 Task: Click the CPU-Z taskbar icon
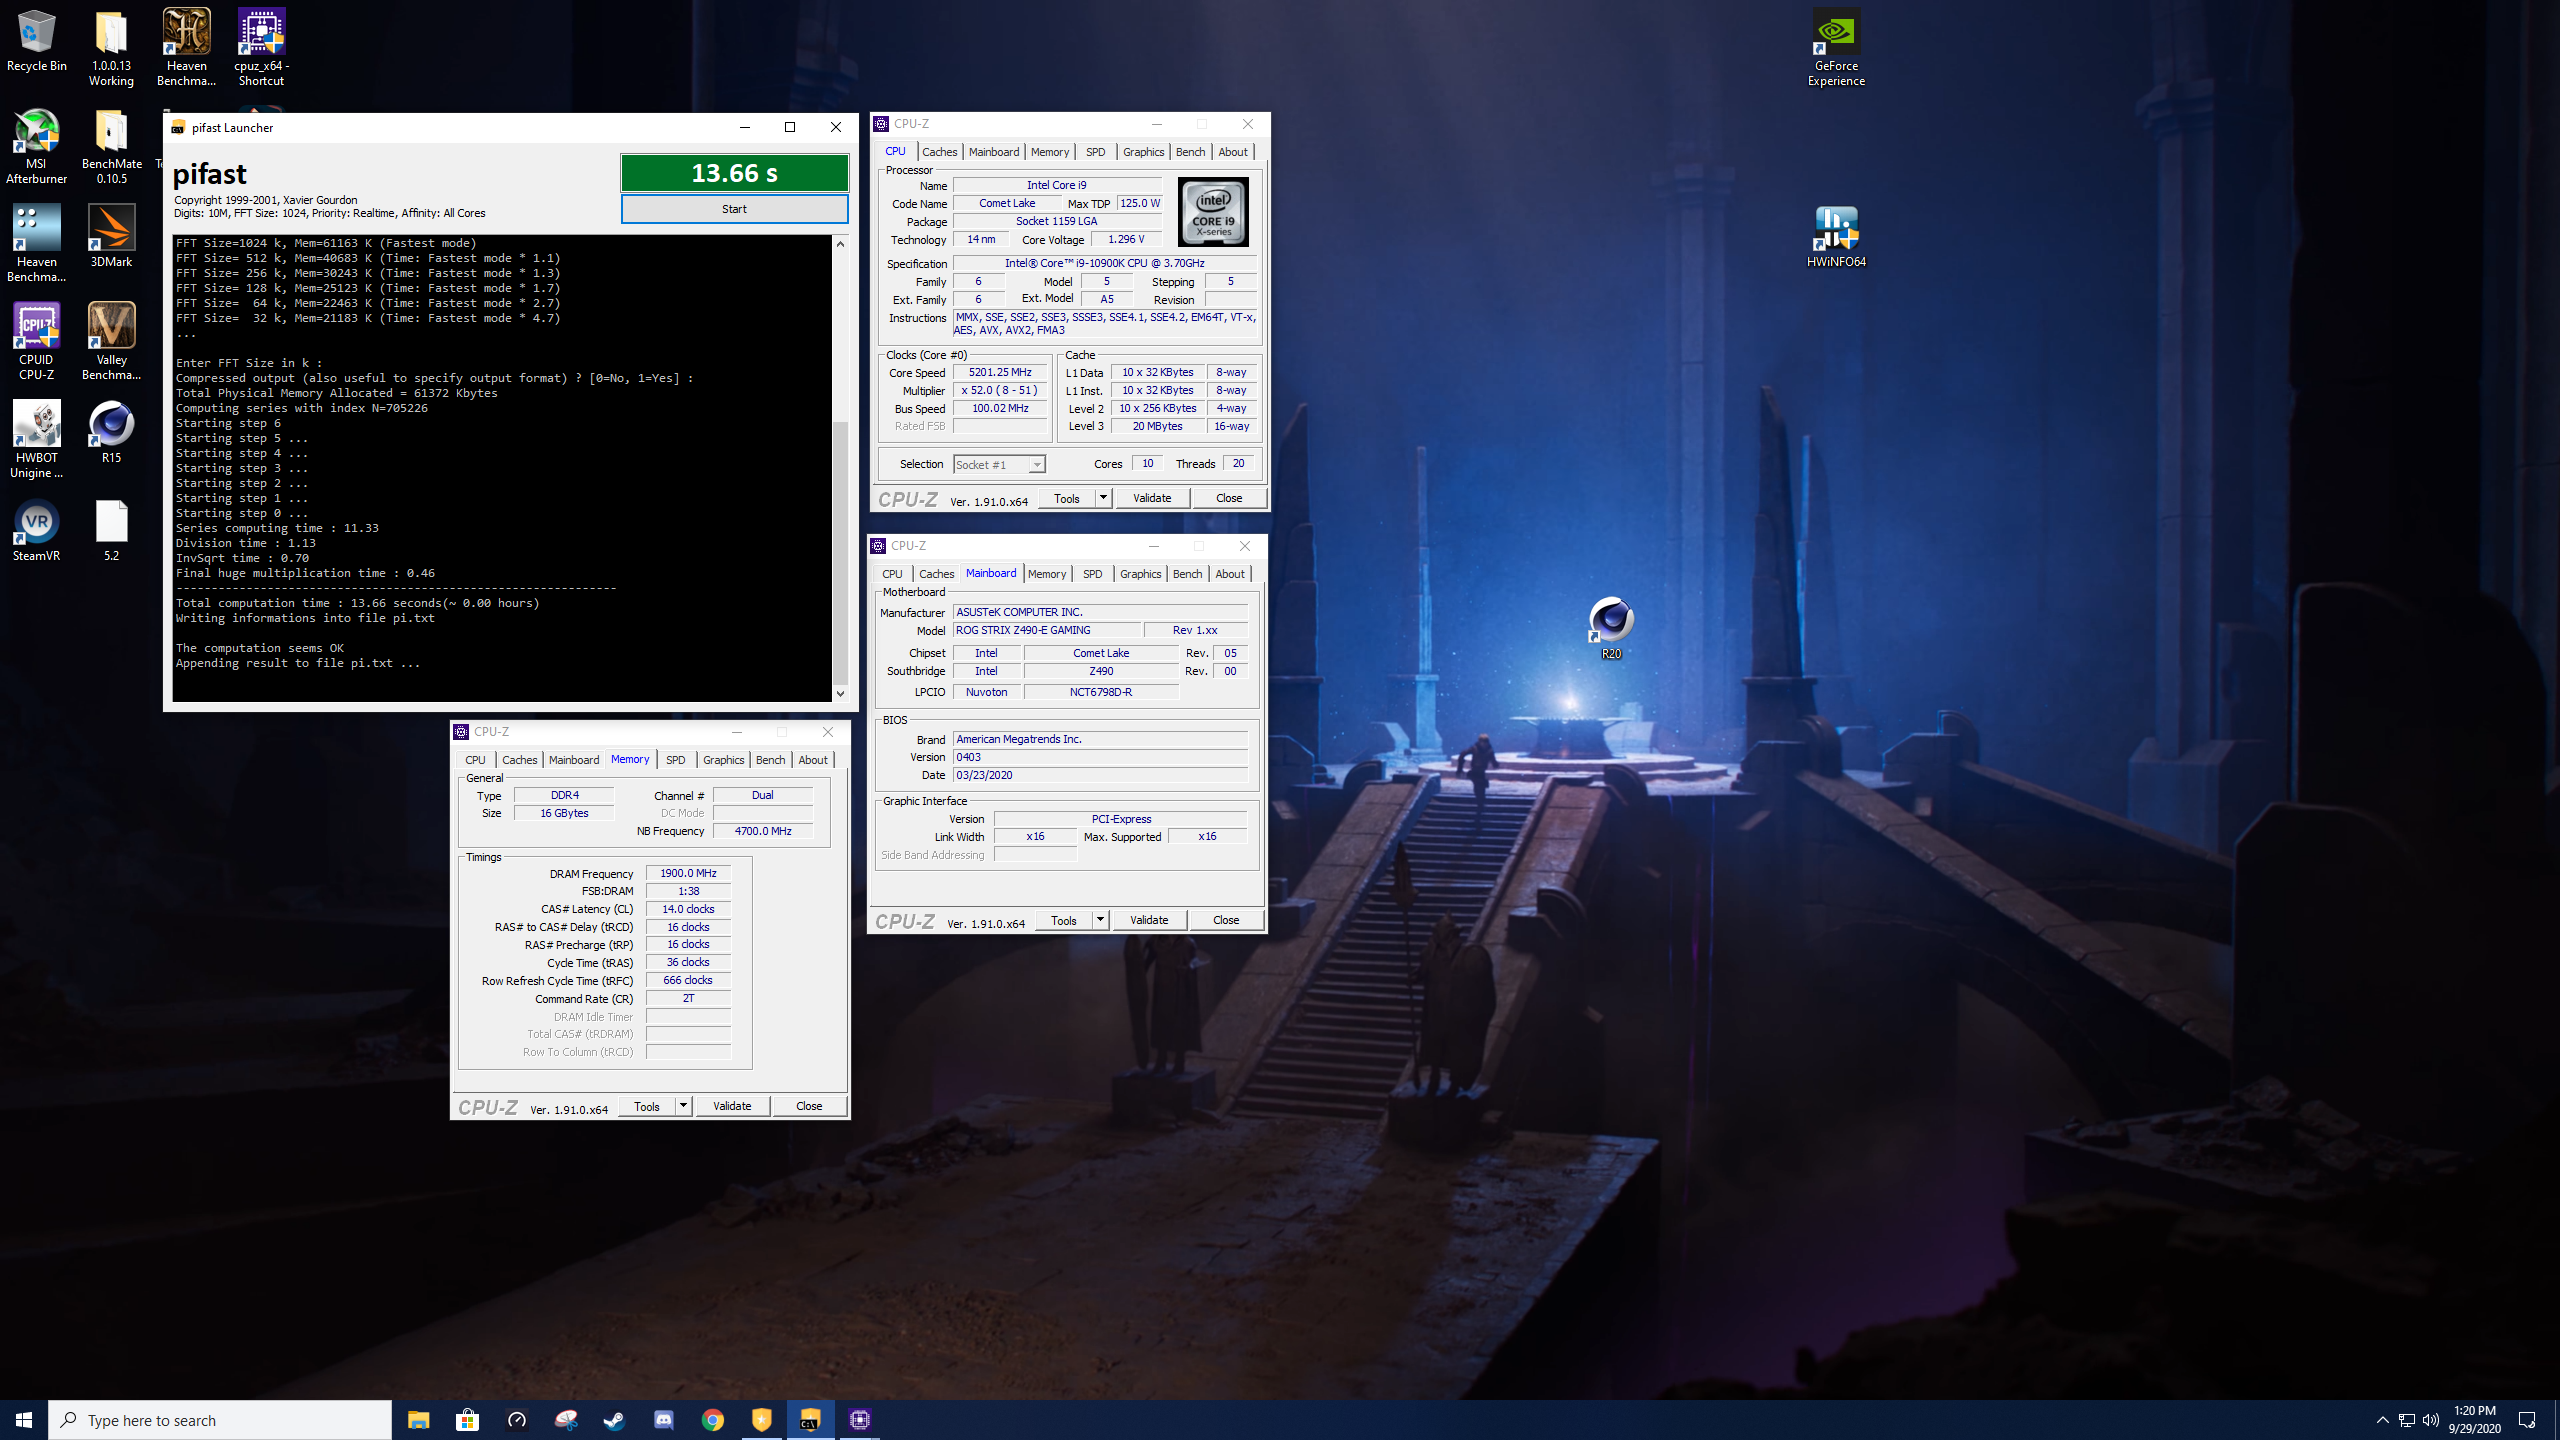(859, 1420)
